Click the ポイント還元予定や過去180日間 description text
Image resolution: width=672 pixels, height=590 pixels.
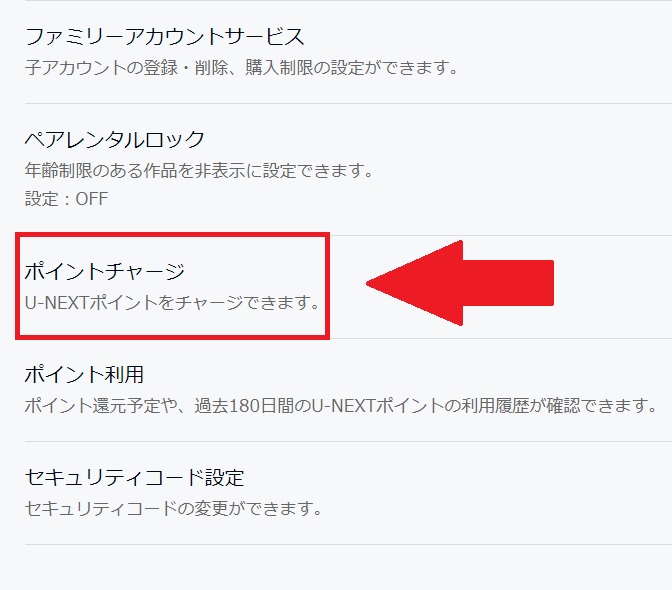coord(341,405)
